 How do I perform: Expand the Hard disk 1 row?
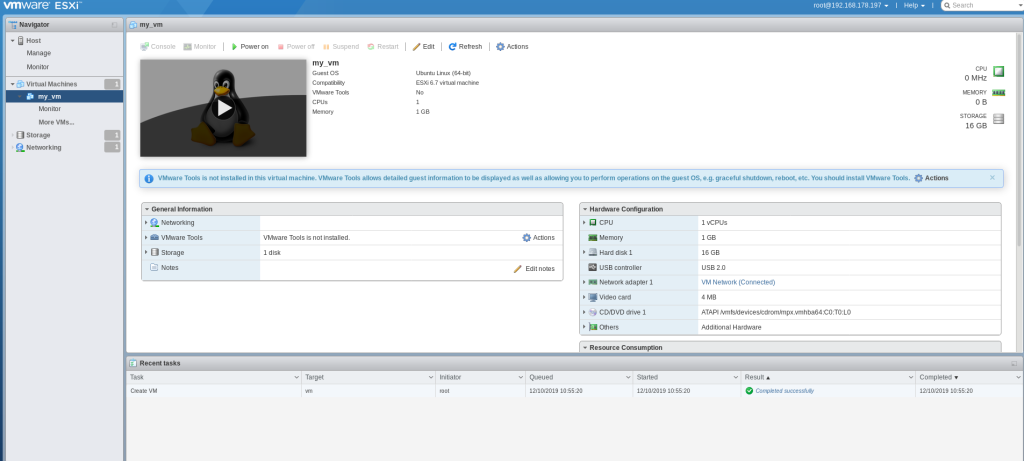[584, 253]
